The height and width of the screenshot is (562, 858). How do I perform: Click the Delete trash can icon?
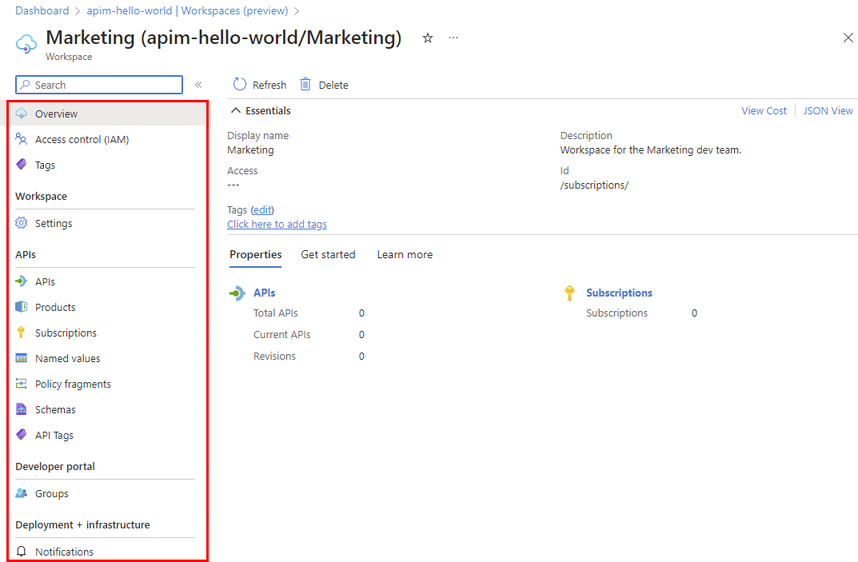point(306,85)
